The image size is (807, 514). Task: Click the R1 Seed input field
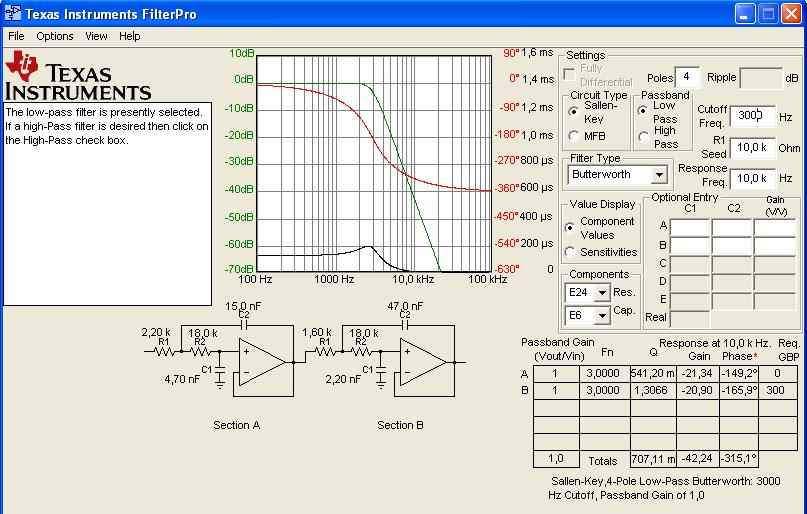[752, 148]
